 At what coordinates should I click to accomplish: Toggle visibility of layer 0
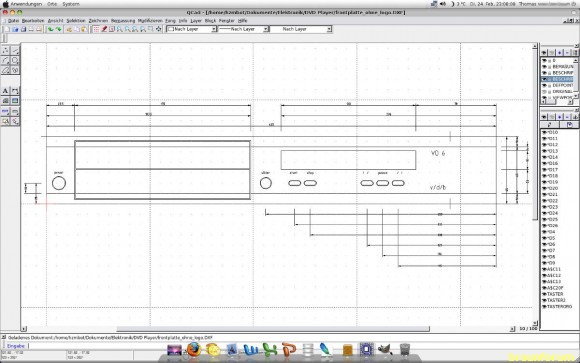pyautogui.click(x=544, y=61)
